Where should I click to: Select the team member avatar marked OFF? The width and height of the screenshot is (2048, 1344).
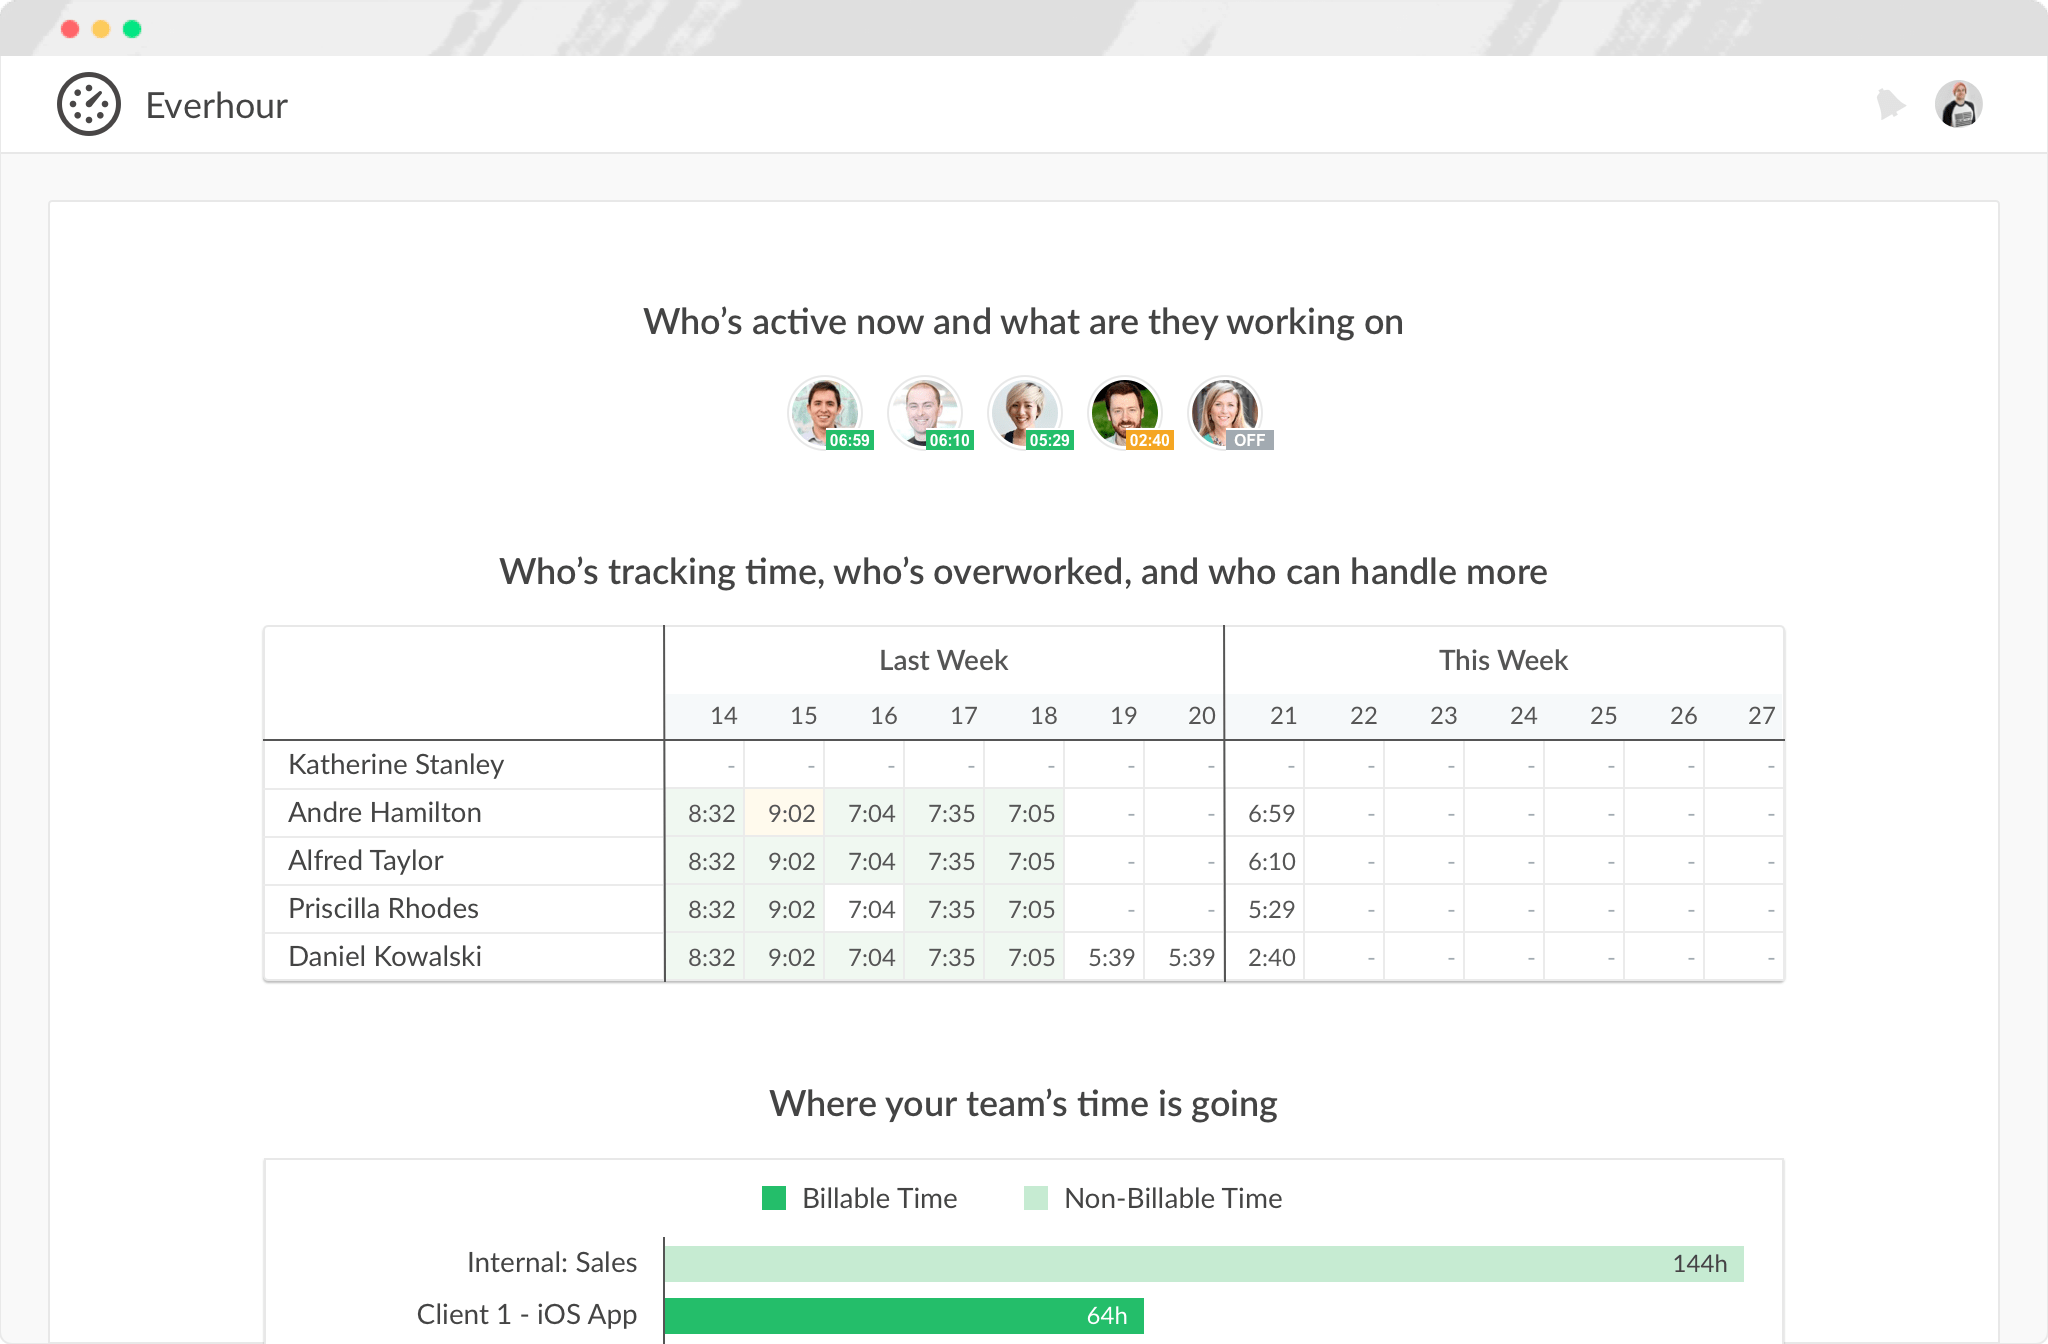(1225, 412)
